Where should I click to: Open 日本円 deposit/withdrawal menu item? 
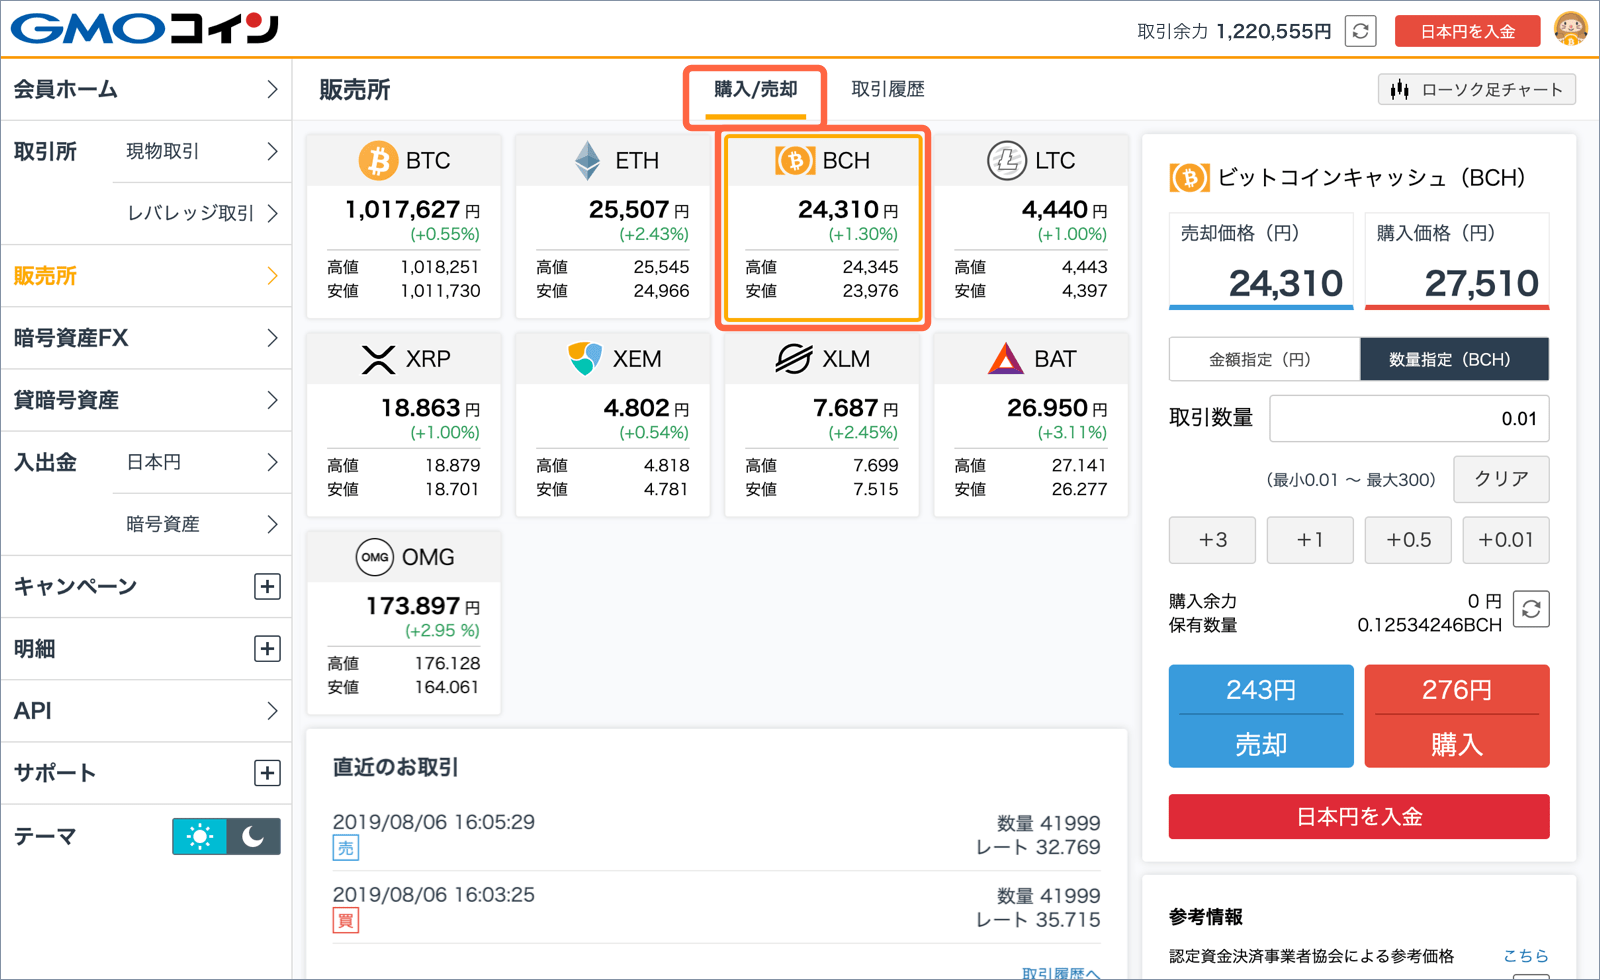202,462
